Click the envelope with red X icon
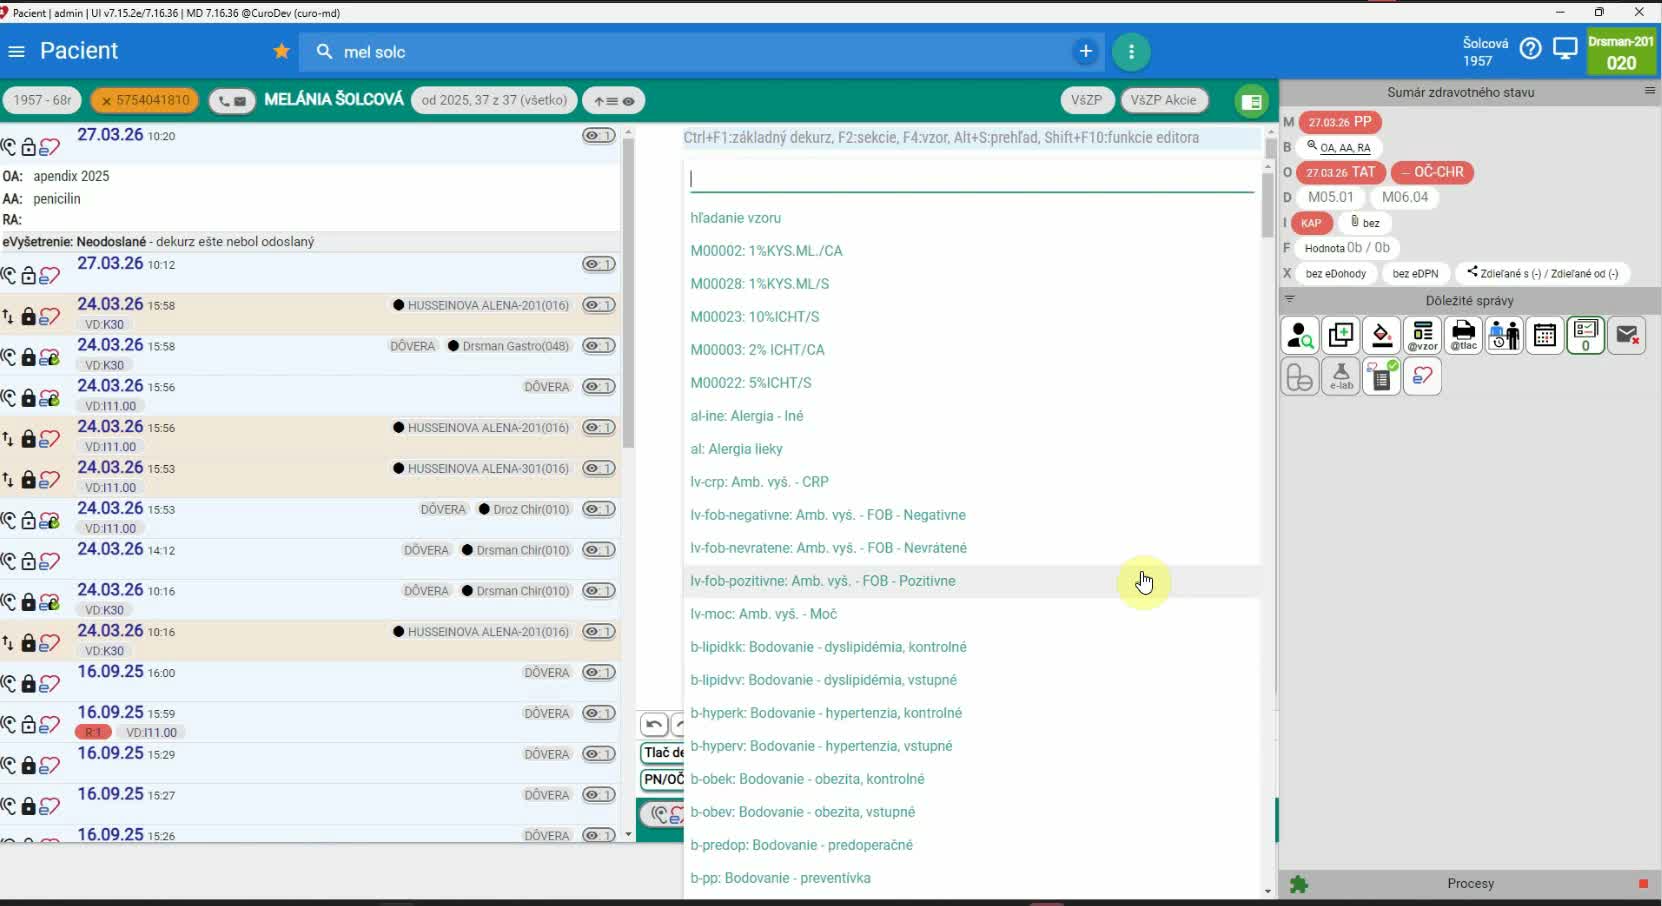 pos(1626,335)
